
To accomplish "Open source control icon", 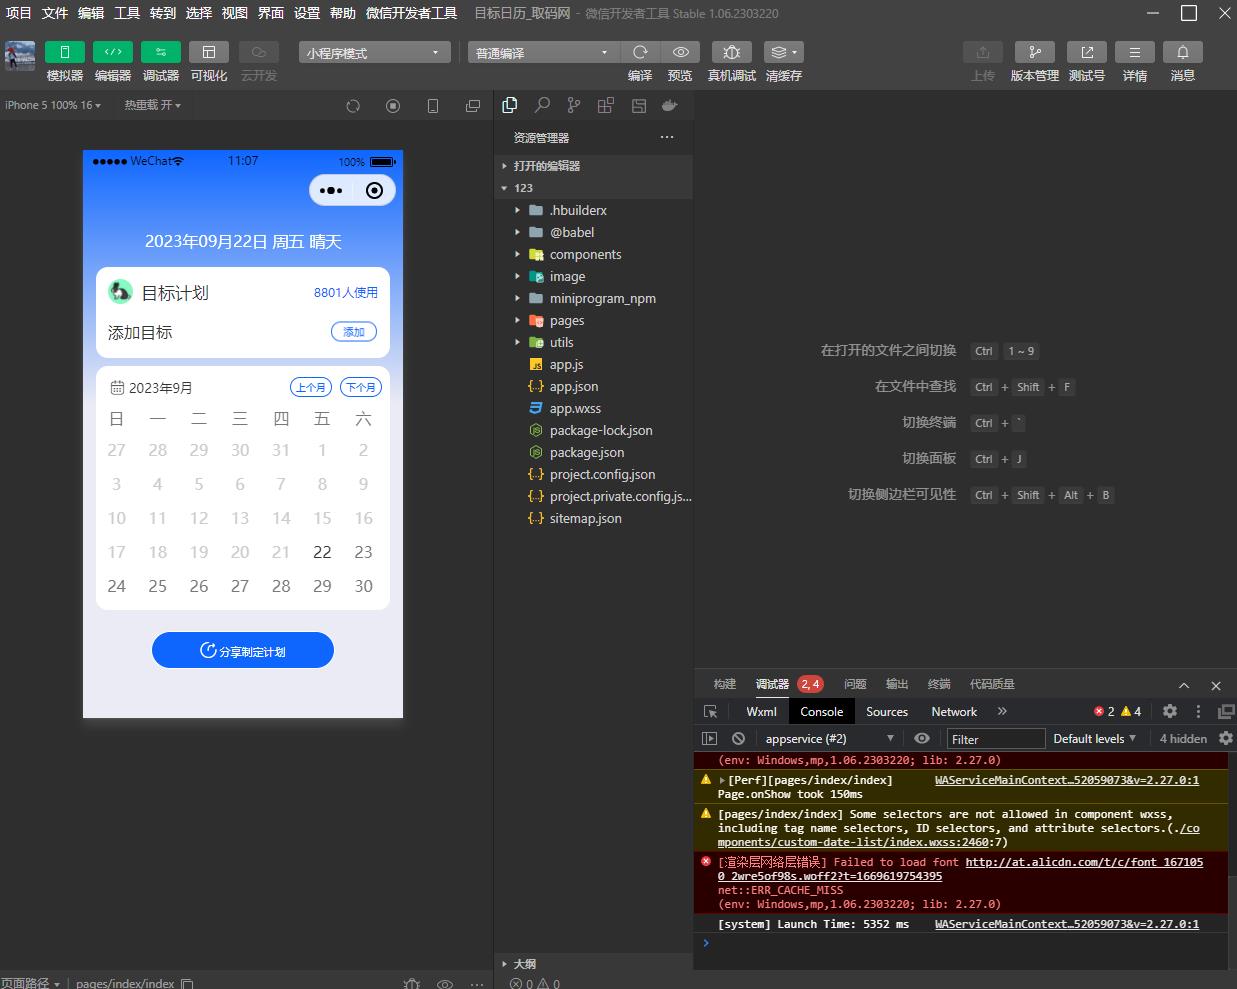I will tap(574, 105).
